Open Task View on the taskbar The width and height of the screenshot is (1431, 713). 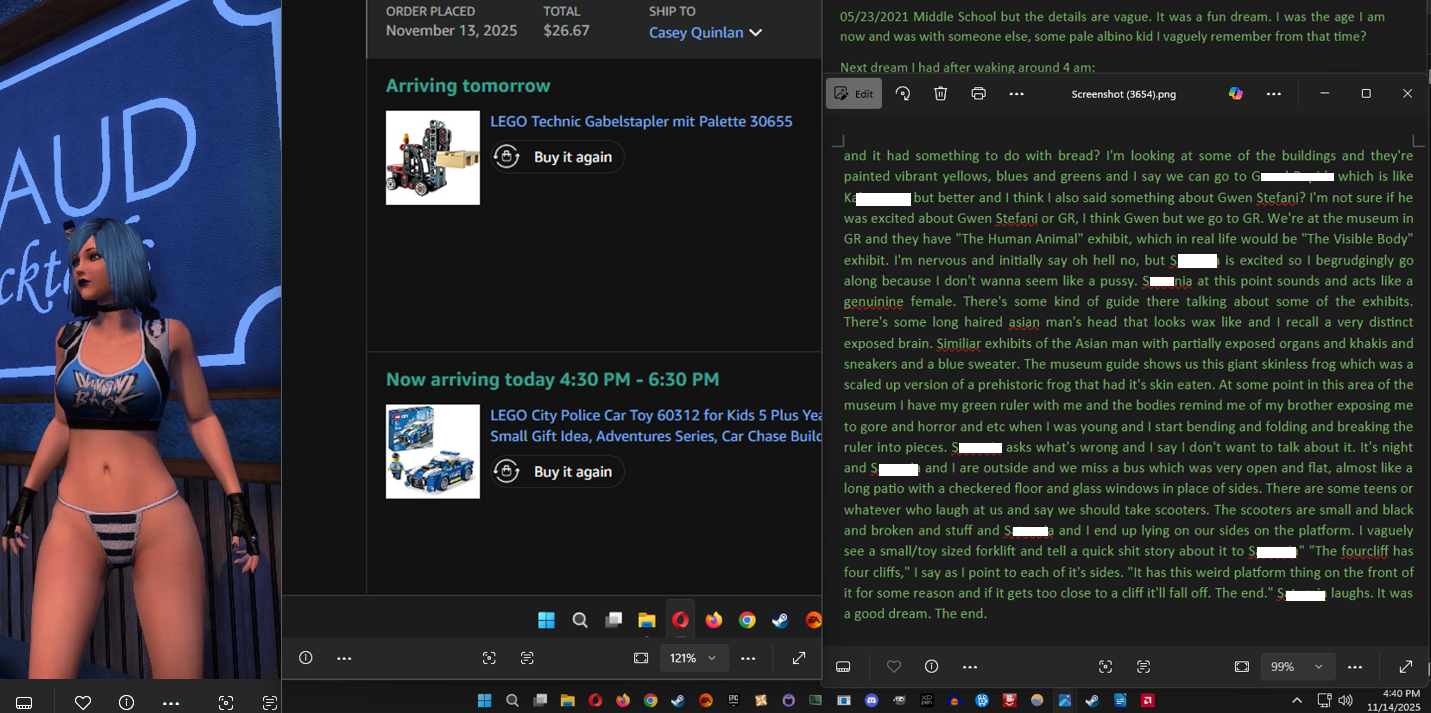540,701
